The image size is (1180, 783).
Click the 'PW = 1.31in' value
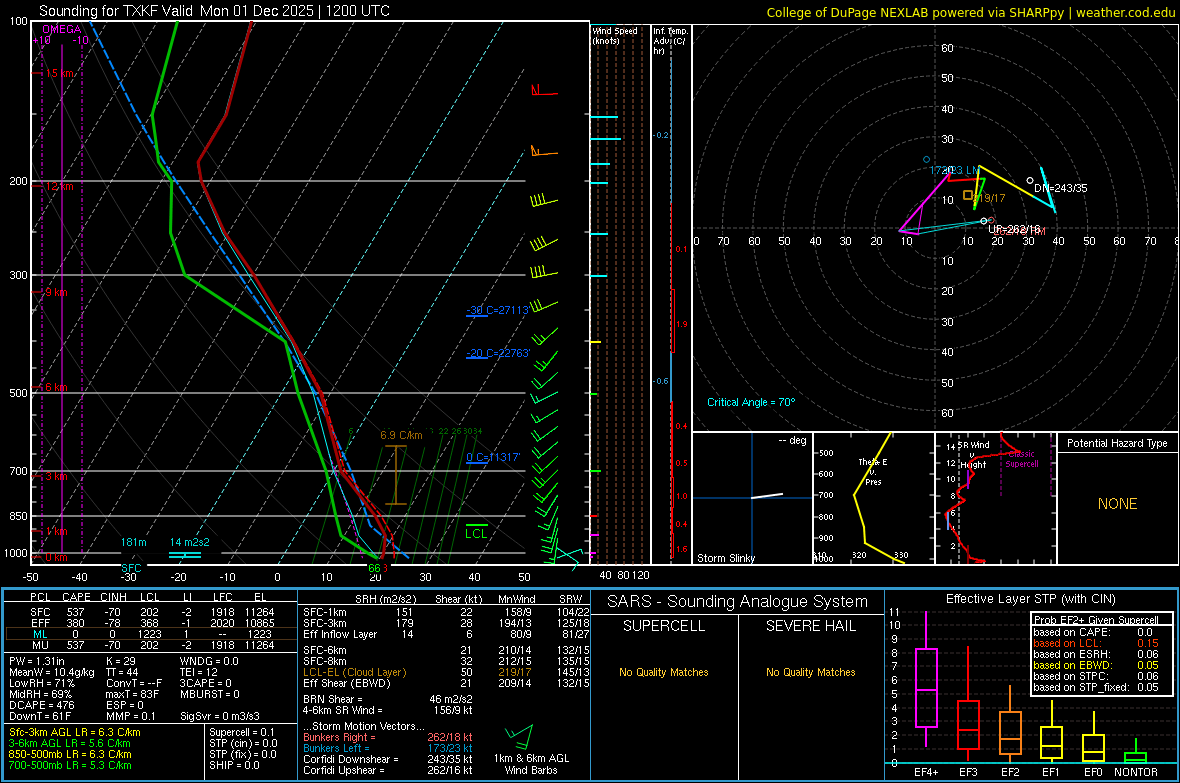38,661
